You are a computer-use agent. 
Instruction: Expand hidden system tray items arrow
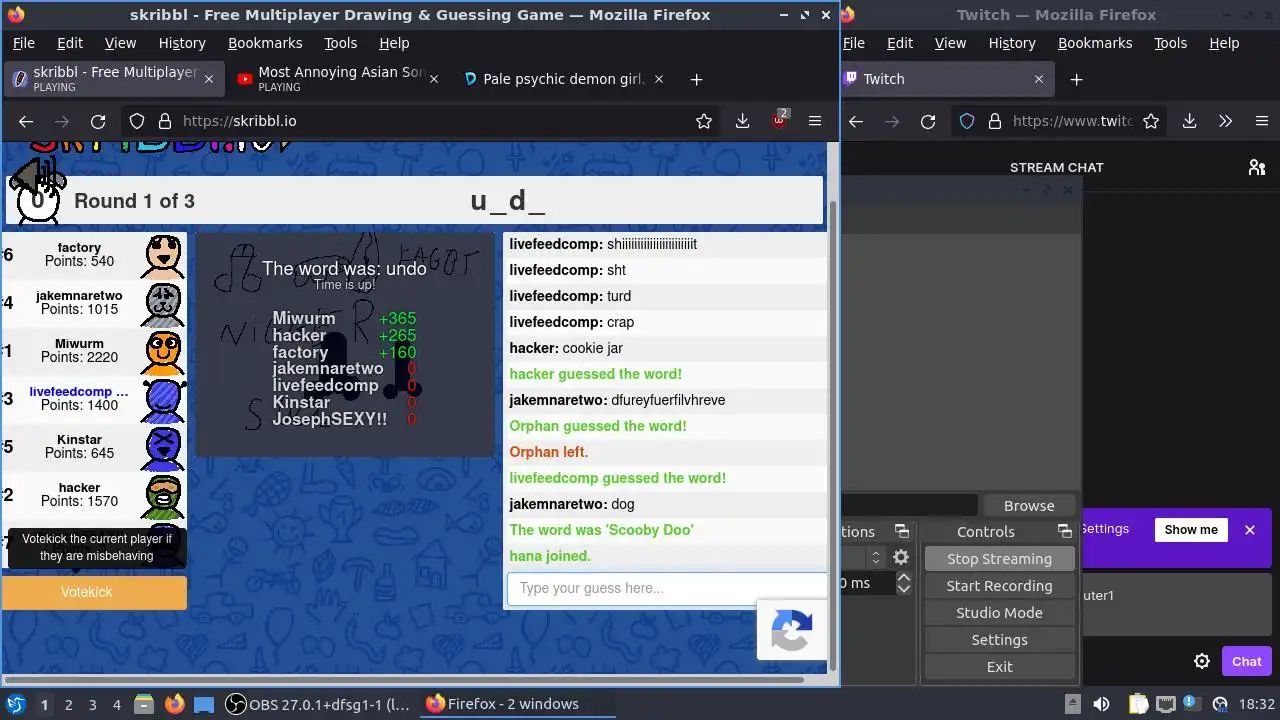[x=1072, y=704]
